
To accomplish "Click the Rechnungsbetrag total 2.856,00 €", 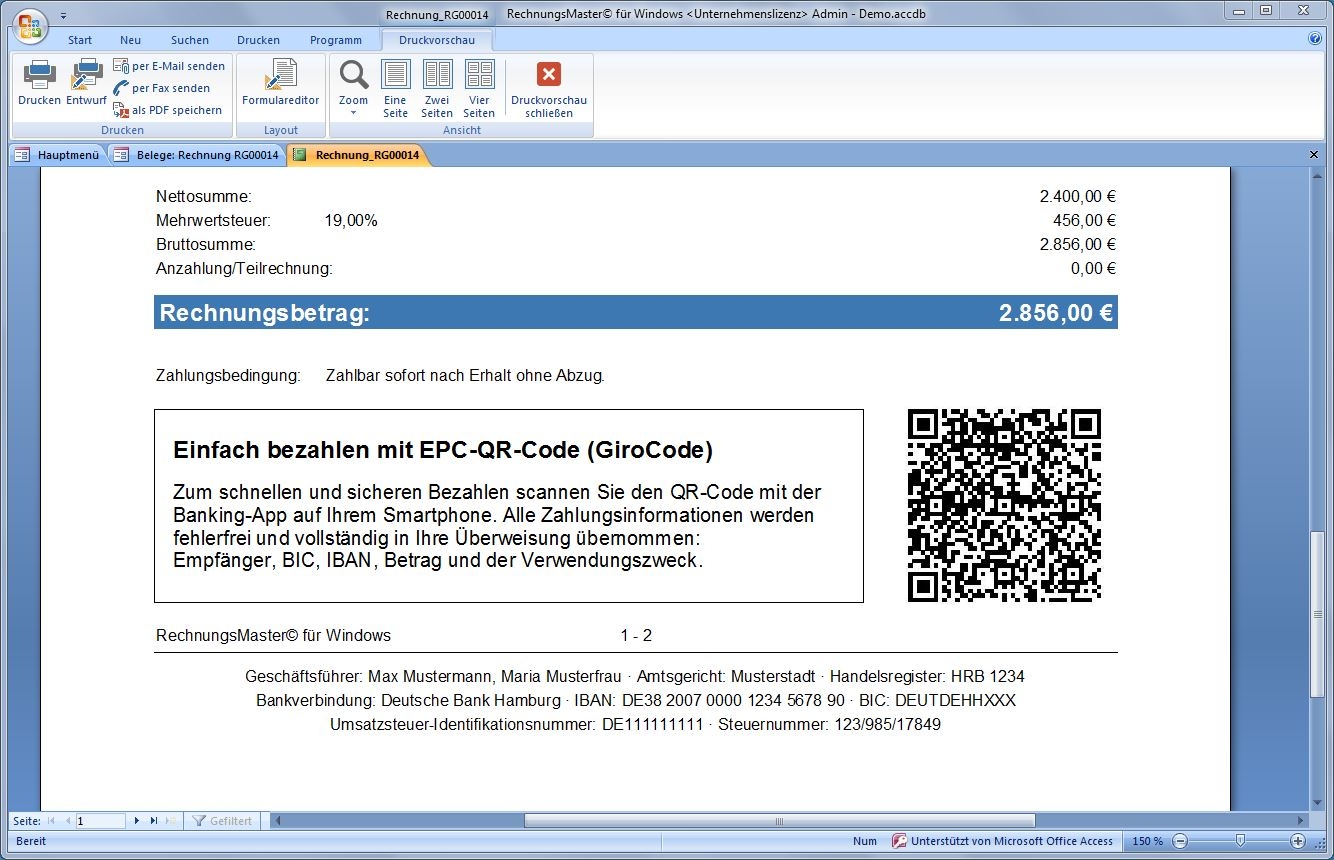I will click(x=1056, y=313).
